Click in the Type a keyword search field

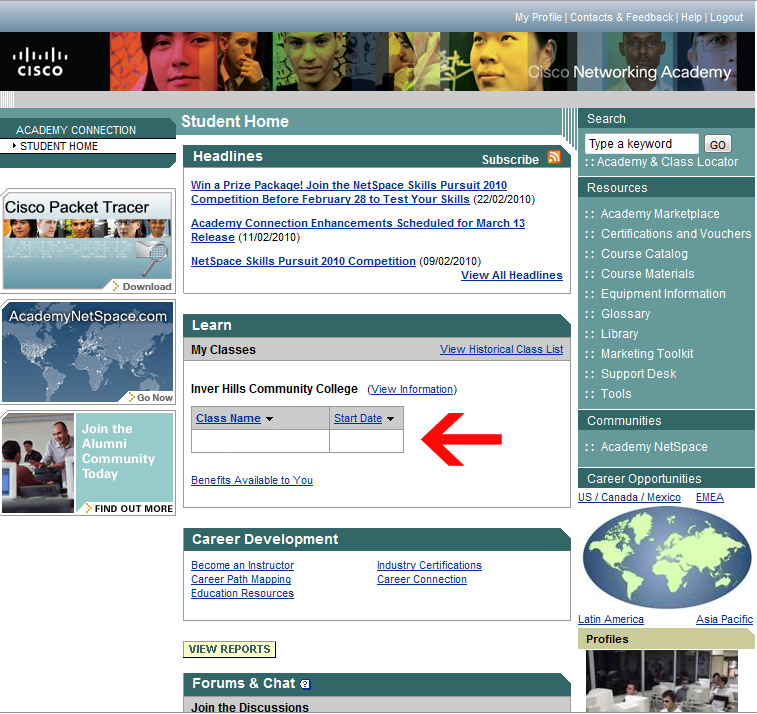(x=642, y=144)
